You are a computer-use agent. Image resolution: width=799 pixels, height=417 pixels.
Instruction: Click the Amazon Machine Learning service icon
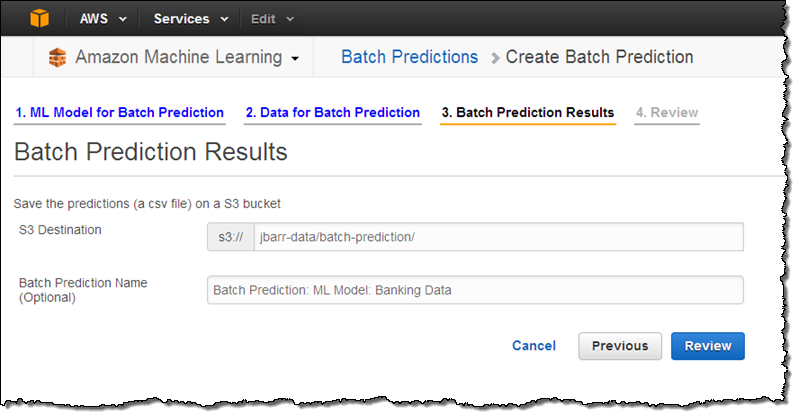[x=58, y=58]
